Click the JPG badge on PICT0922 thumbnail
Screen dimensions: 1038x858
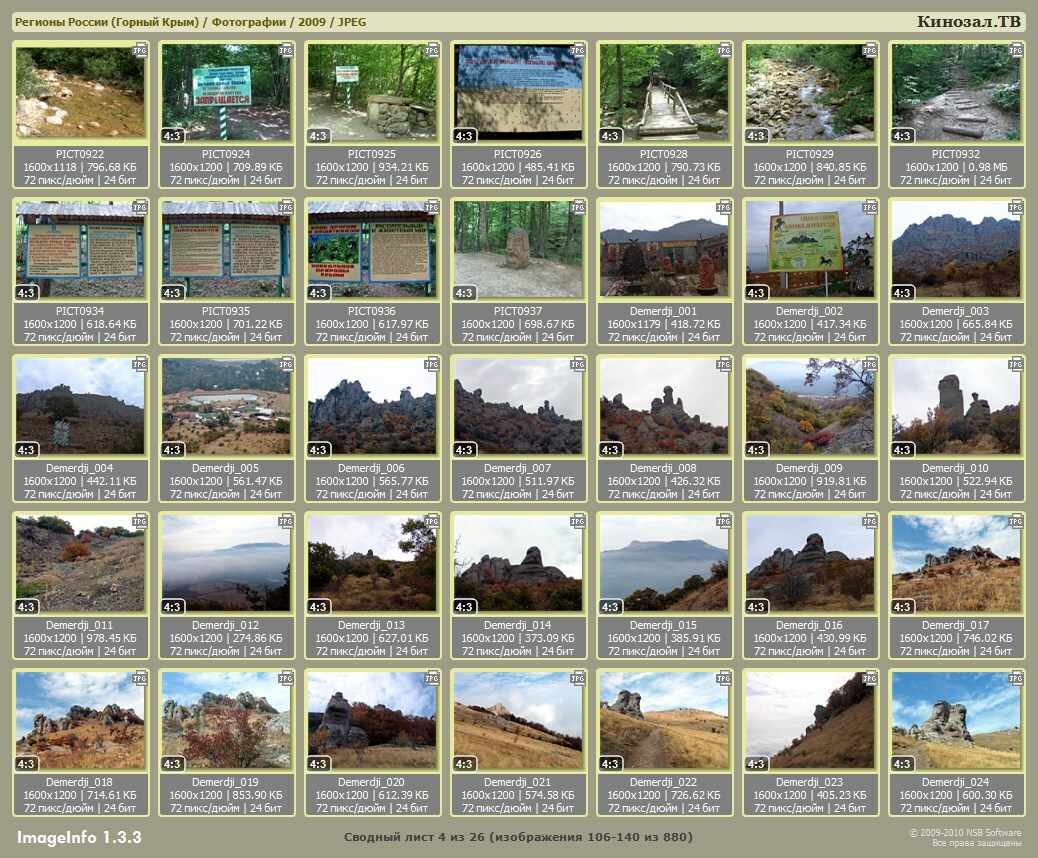click(x=141, y=49)
